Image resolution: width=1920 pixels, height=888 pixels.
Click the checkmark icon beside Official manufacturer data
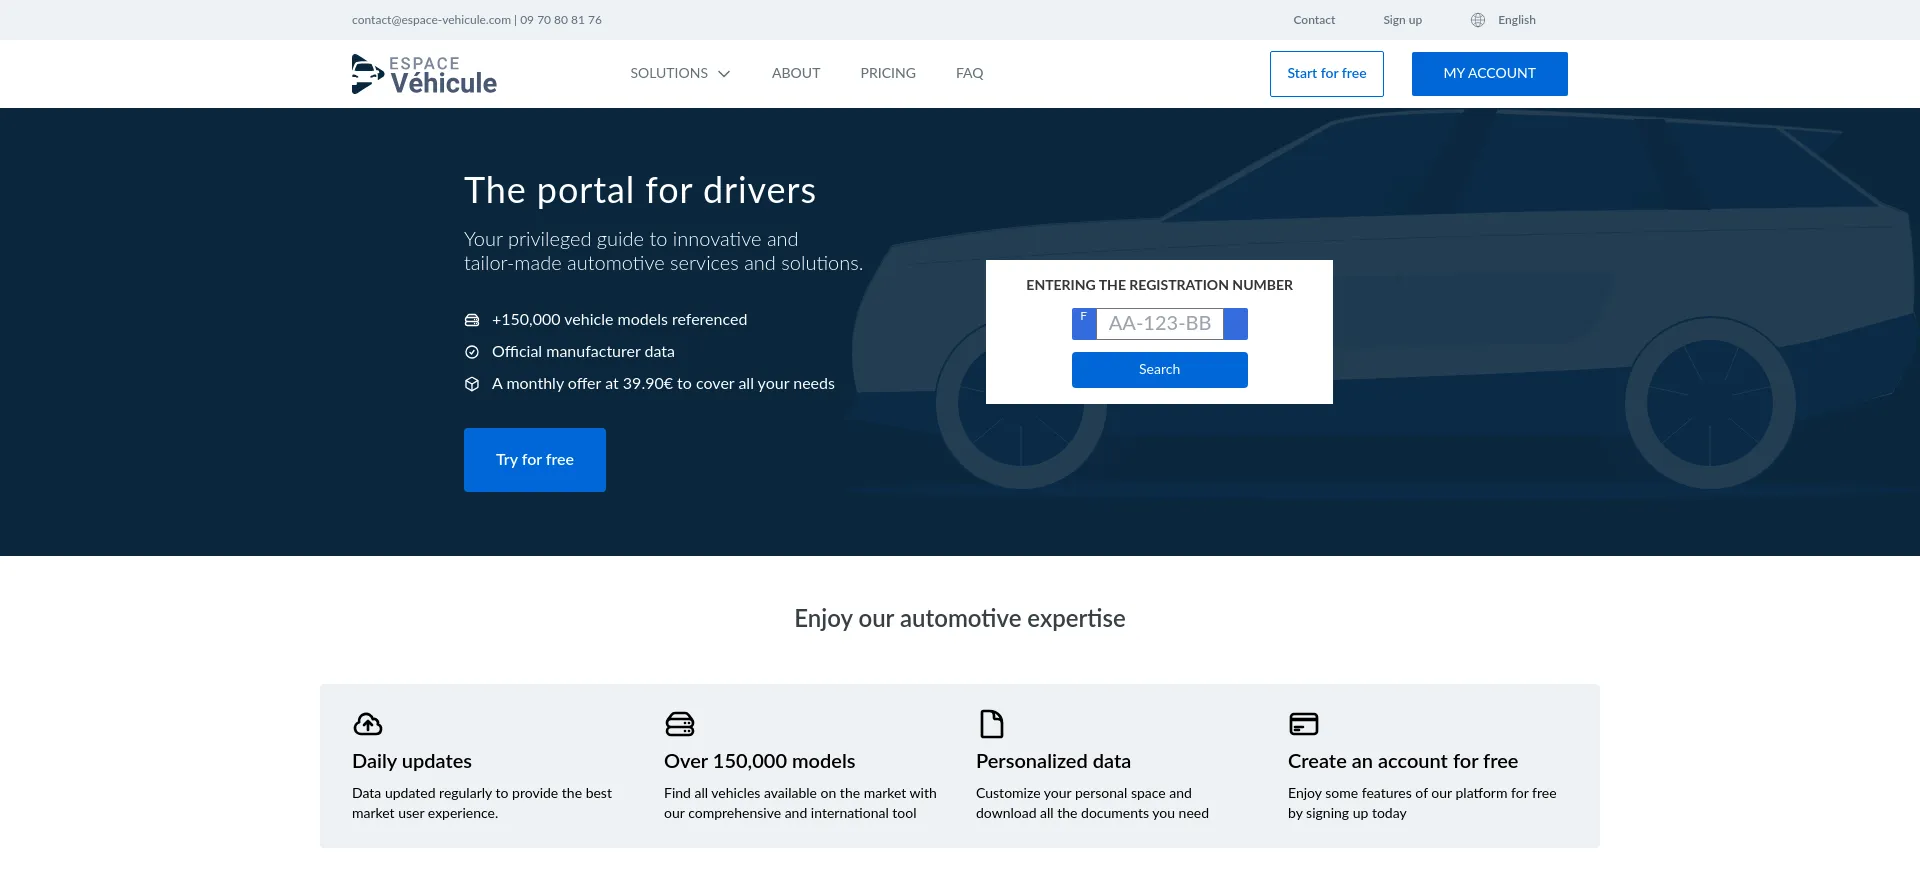click(x=472, y=352)
